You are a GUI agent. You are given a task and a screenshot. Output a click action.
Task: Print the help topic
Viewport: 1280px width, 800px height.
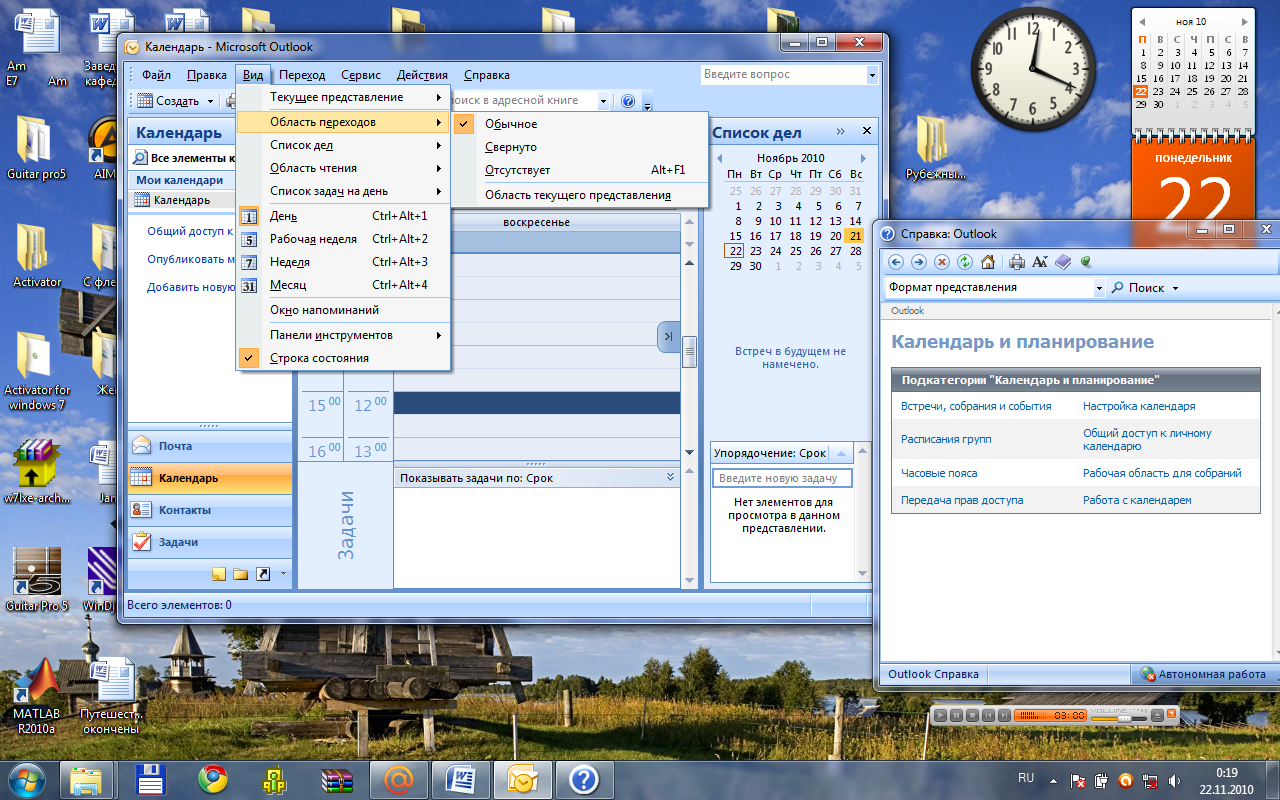point(1017,262)
